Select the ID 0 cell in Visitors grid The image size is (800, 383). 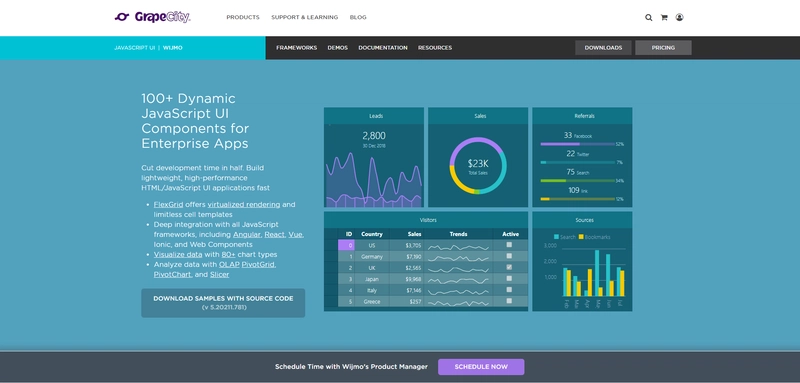pyautogui.click(x=346, y=245)
